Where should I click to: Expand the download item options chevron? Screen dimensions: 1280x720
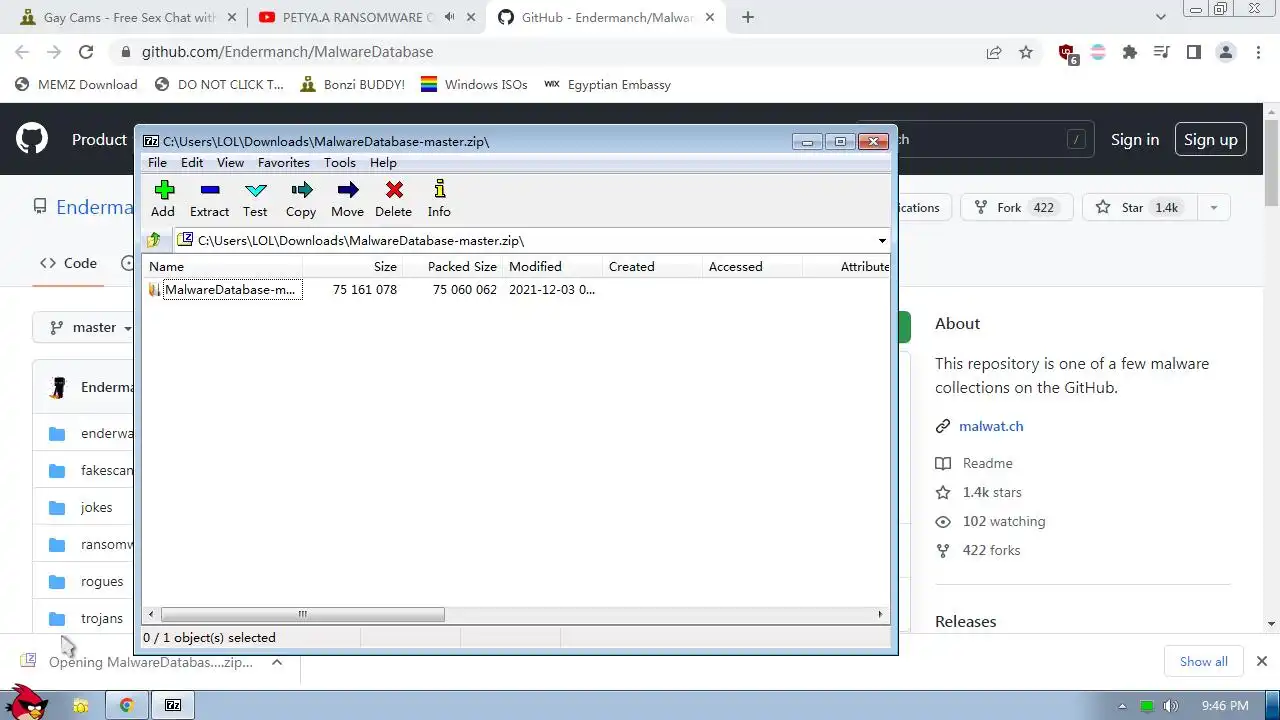[277, 662]
